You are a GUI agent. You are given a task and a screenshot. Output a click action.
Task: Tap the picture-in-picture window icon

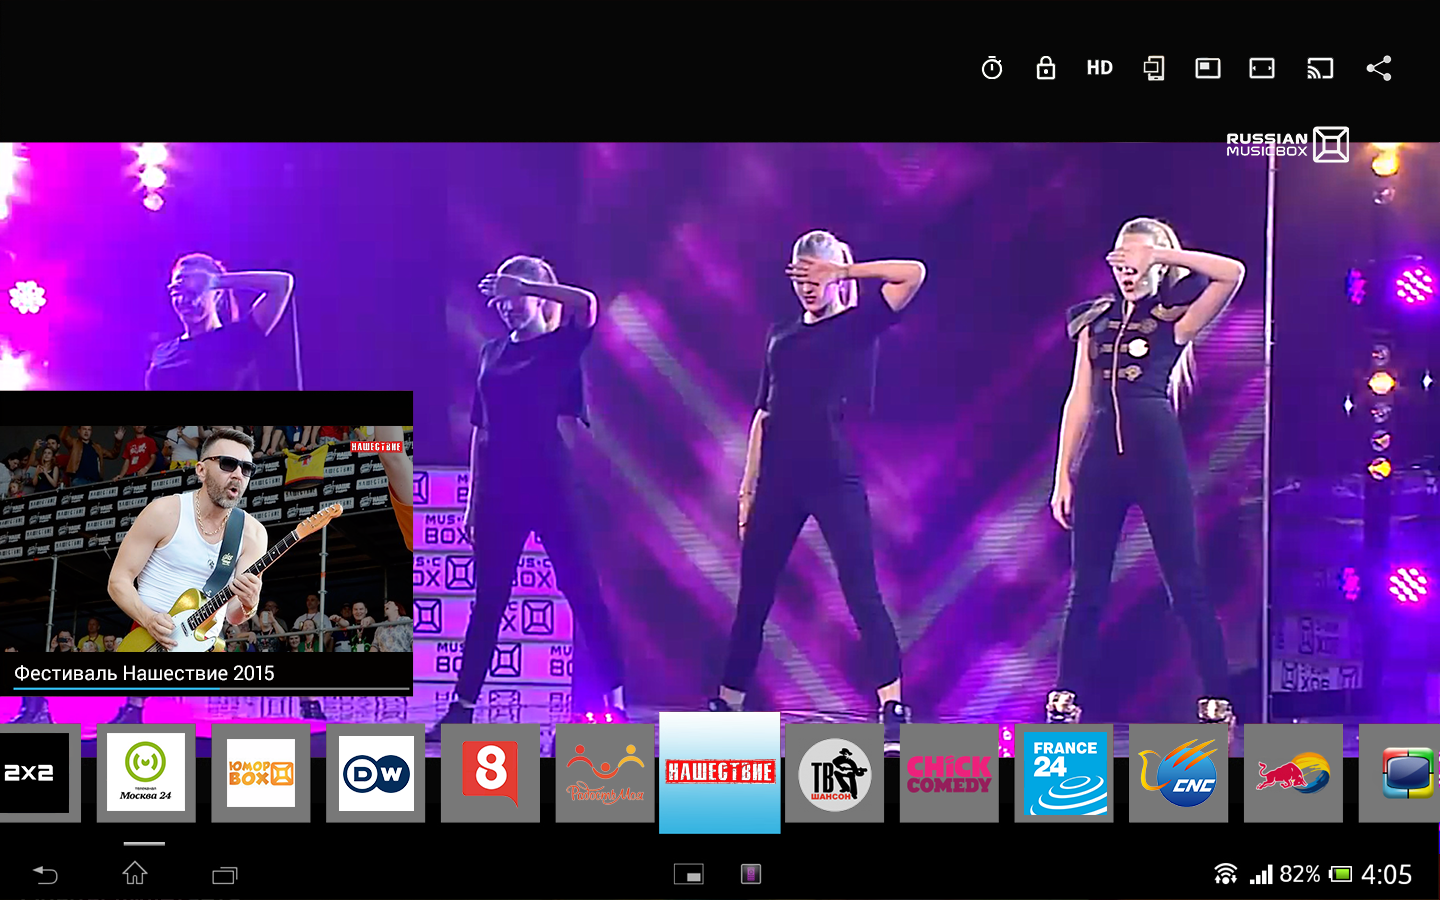(1208, 68)
